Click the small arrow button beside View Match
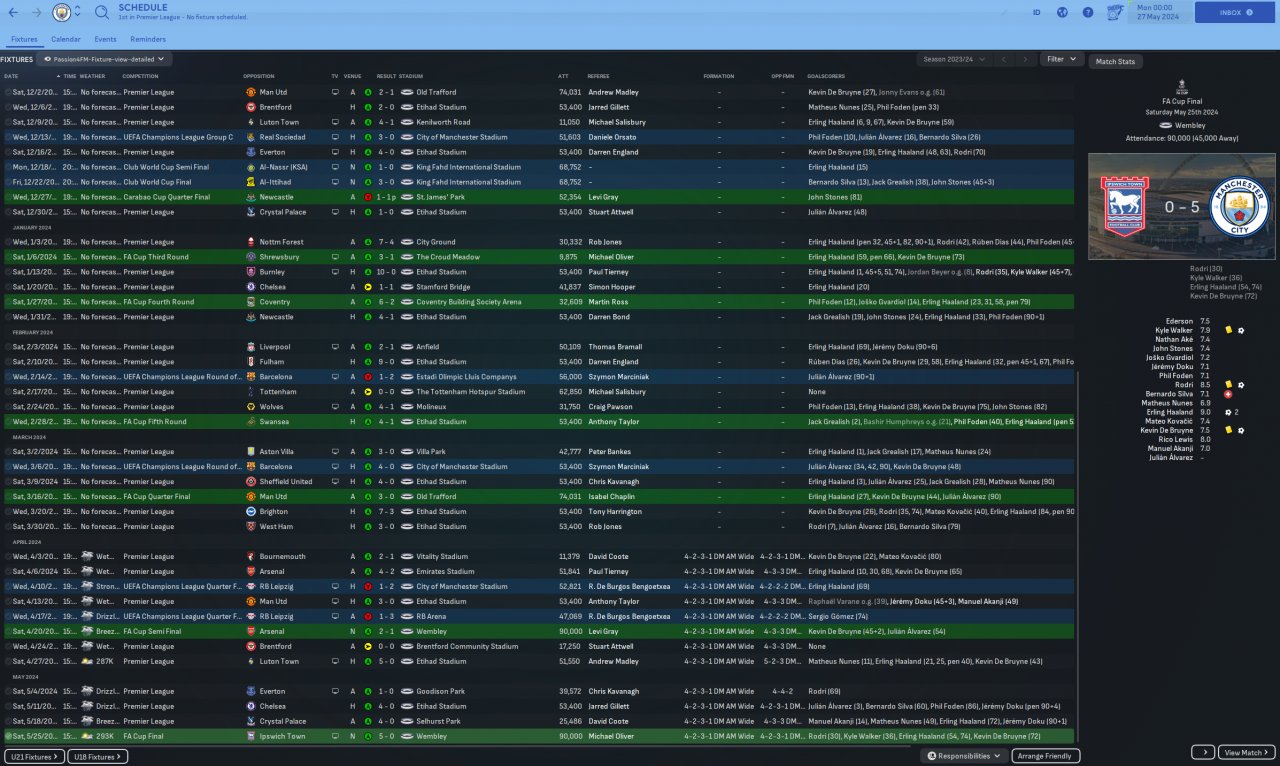This screenshot has height=766, width=1280. coord(1203,752)
